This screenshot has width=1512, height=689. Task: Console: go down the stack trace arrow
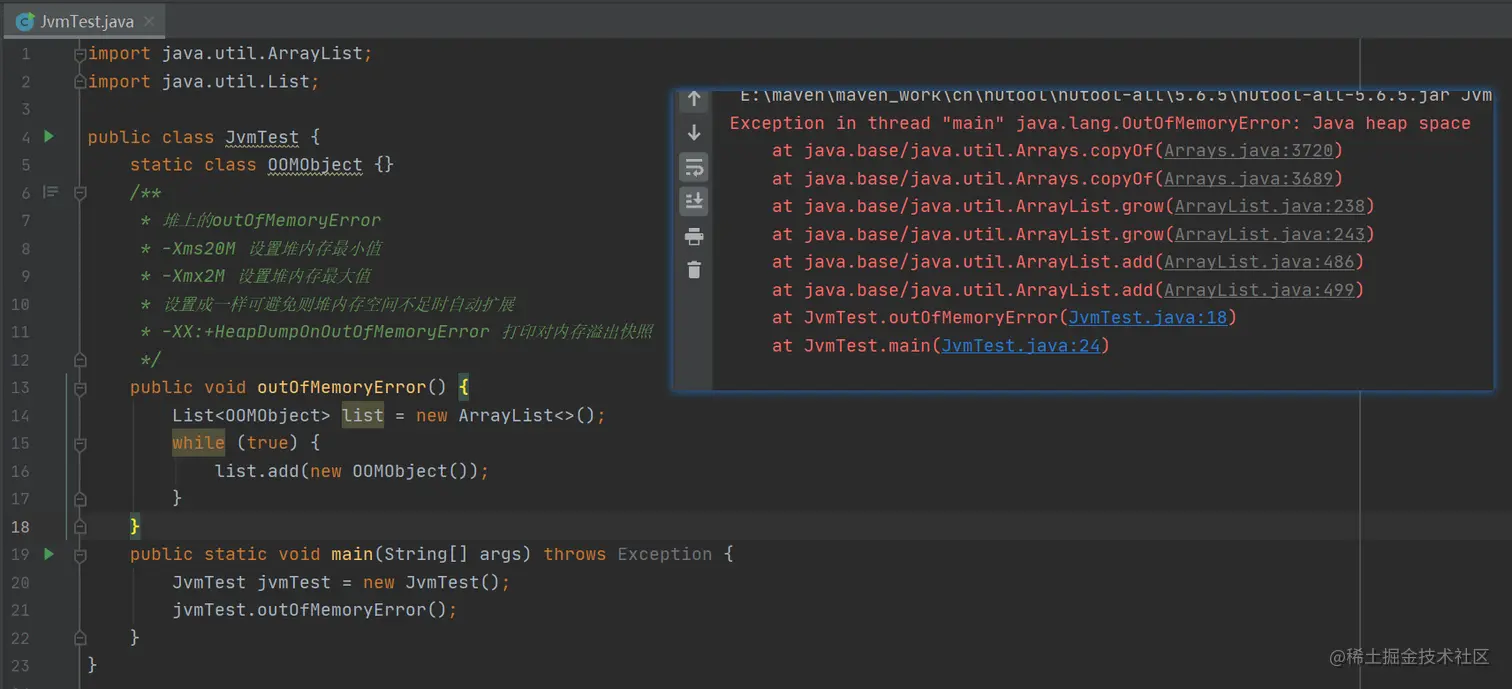click(x=694, y=133)
